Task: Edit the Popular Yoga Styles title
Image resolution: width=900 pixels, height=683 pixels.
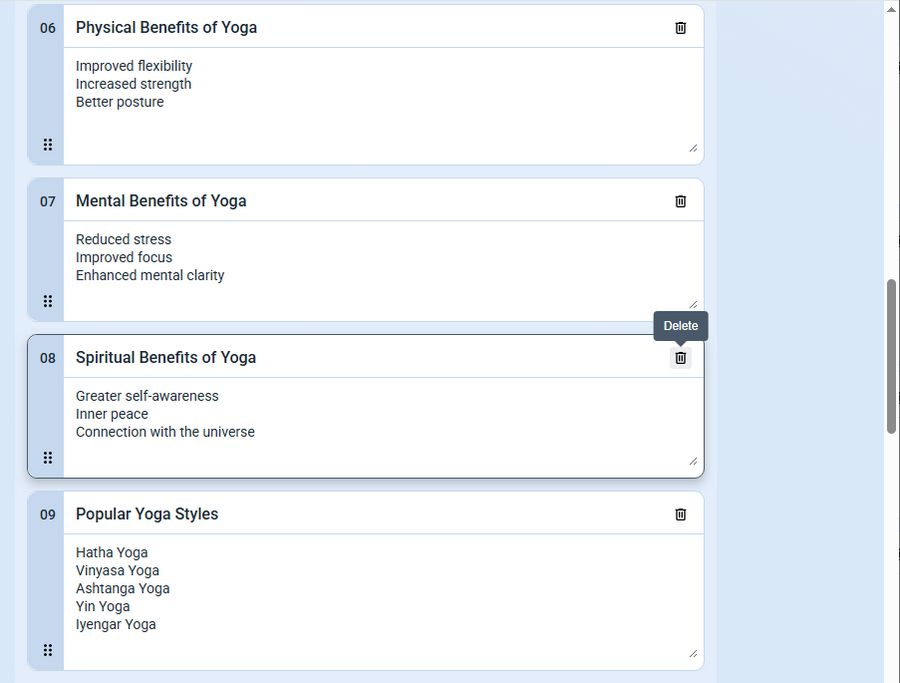Action: click(367, 514)
